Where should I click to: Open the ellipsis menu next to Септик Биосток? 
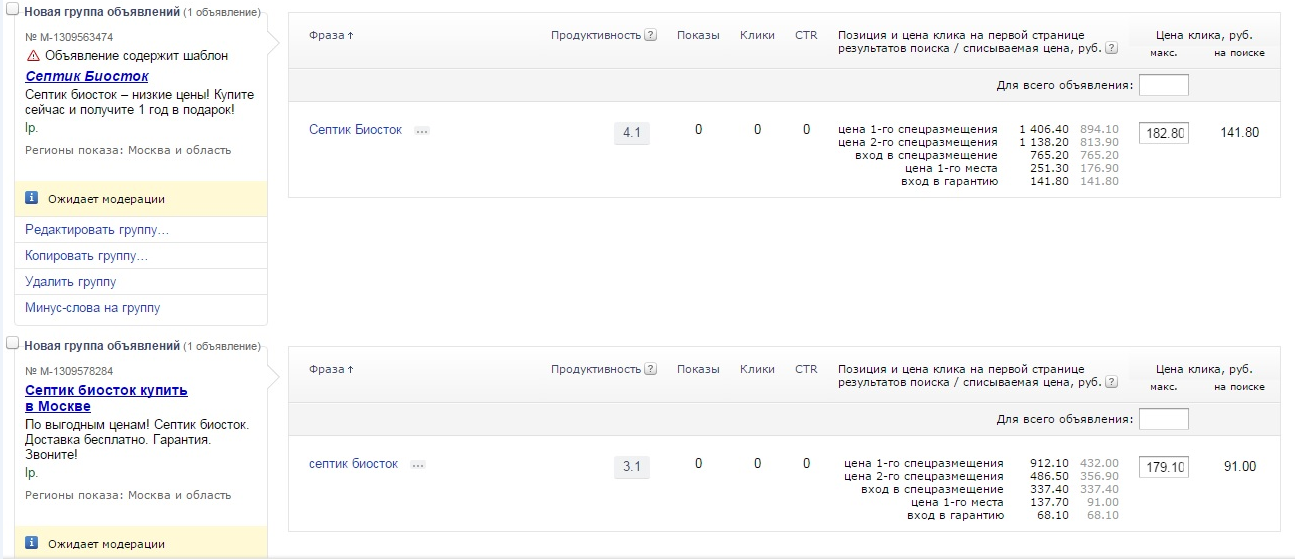422,131
